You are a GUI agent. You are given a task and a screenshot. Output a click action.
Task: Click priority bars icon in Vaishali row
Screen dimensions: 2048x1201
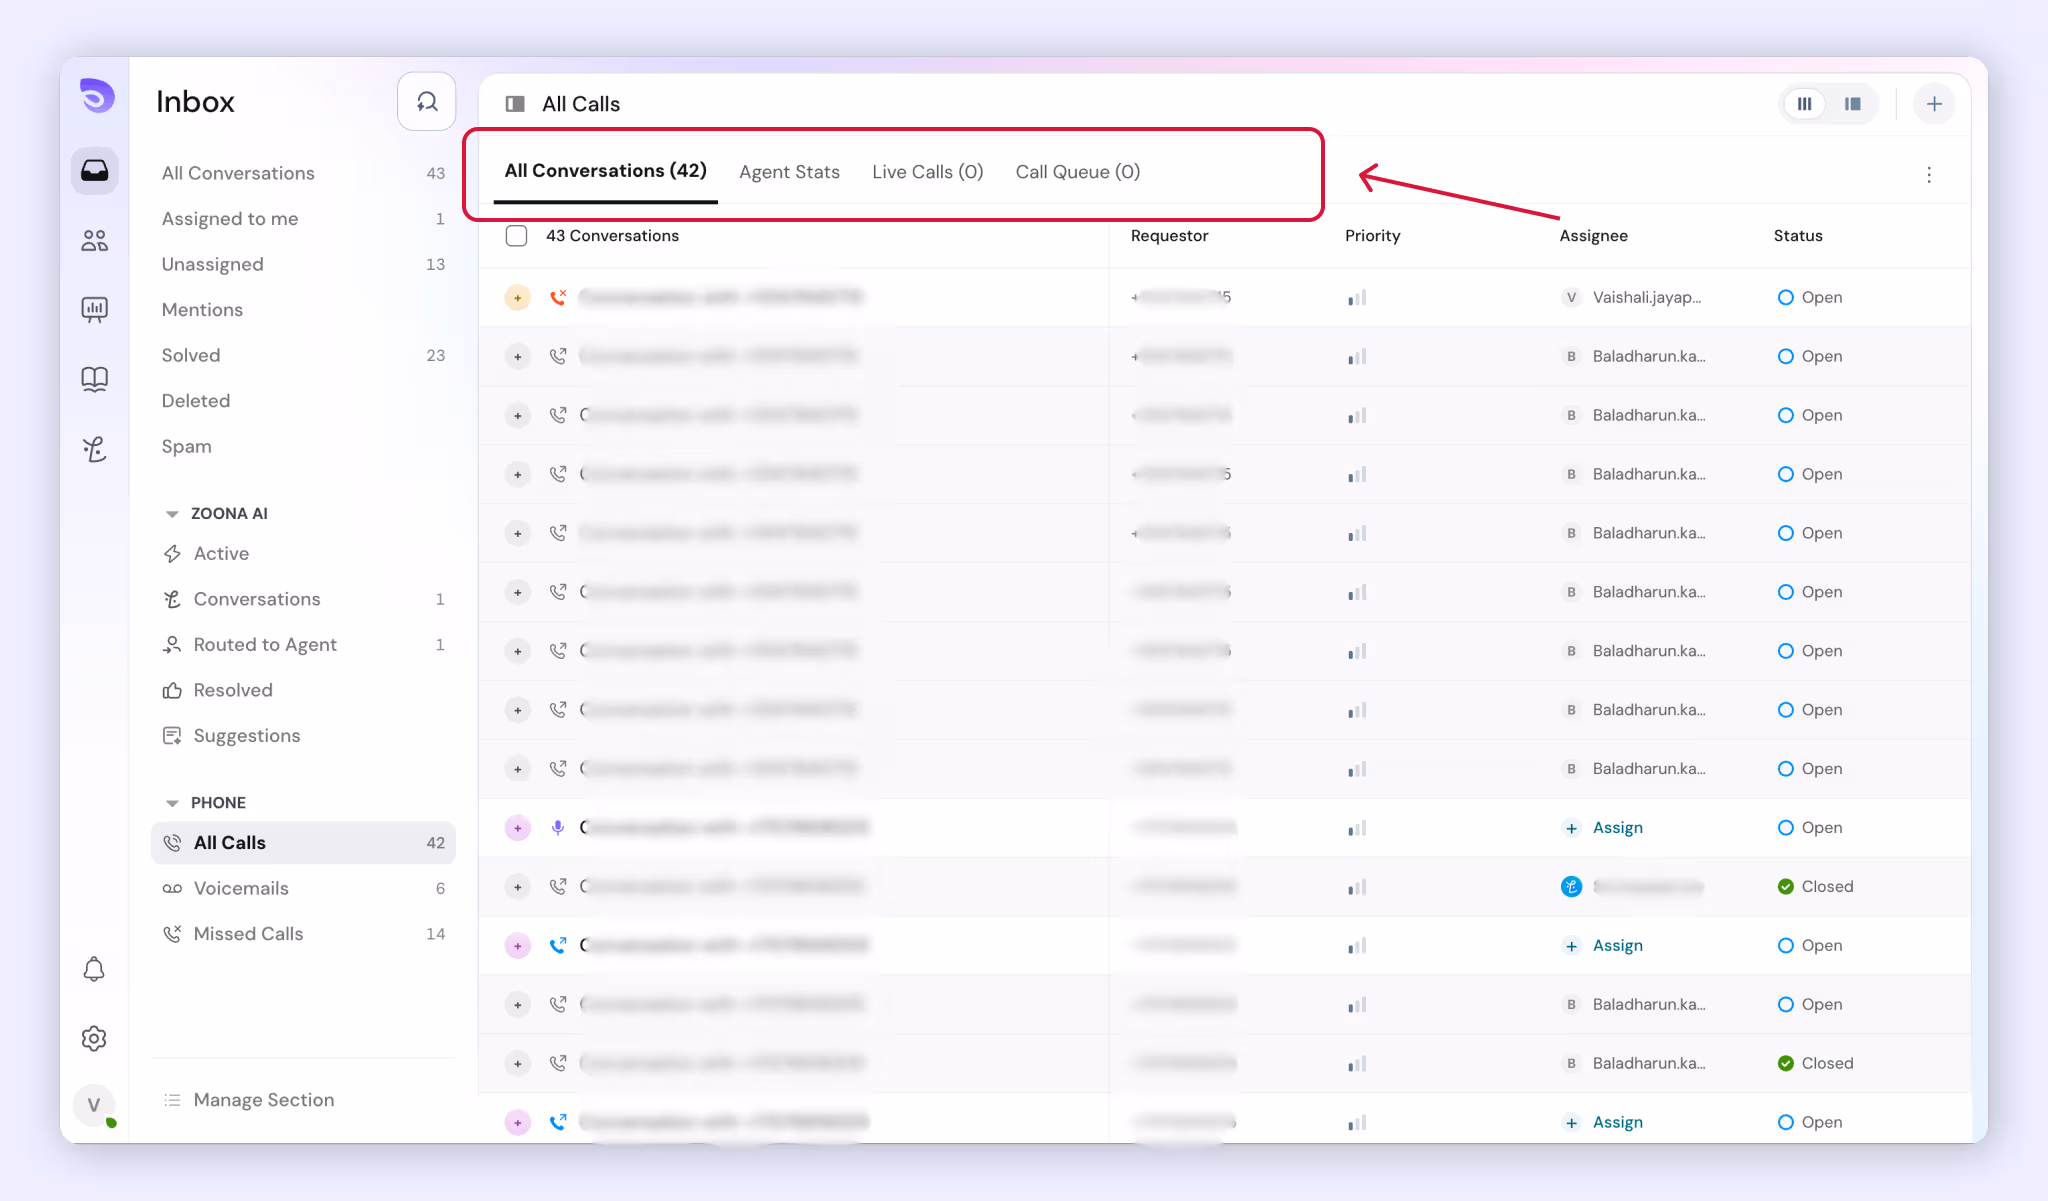(x=1357, y=298)
